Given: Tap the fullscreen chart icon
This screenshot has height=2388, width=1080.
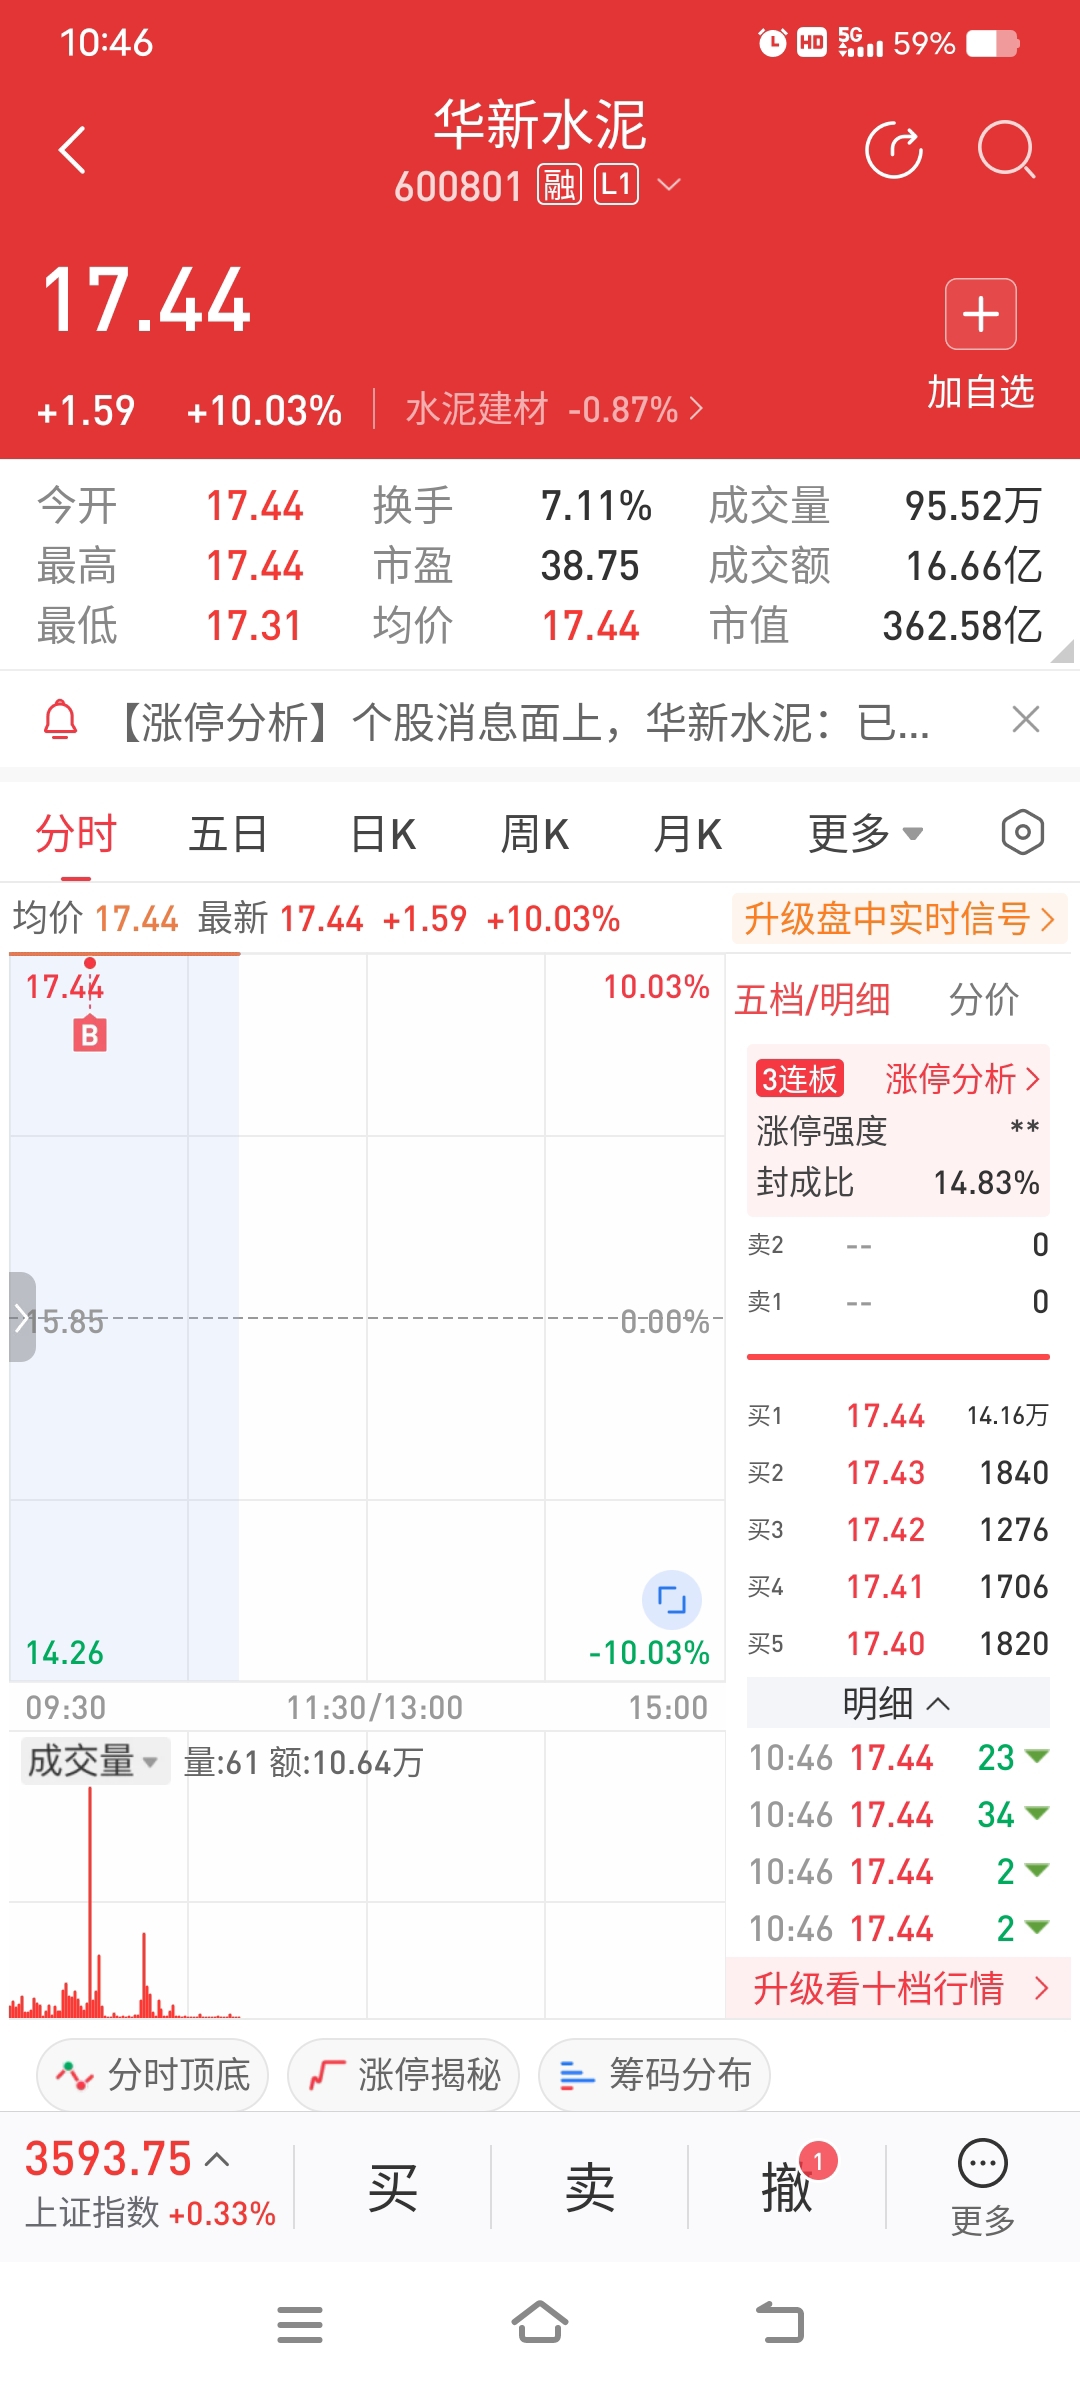Looking at the screenshot, I should coord(671,1600).
